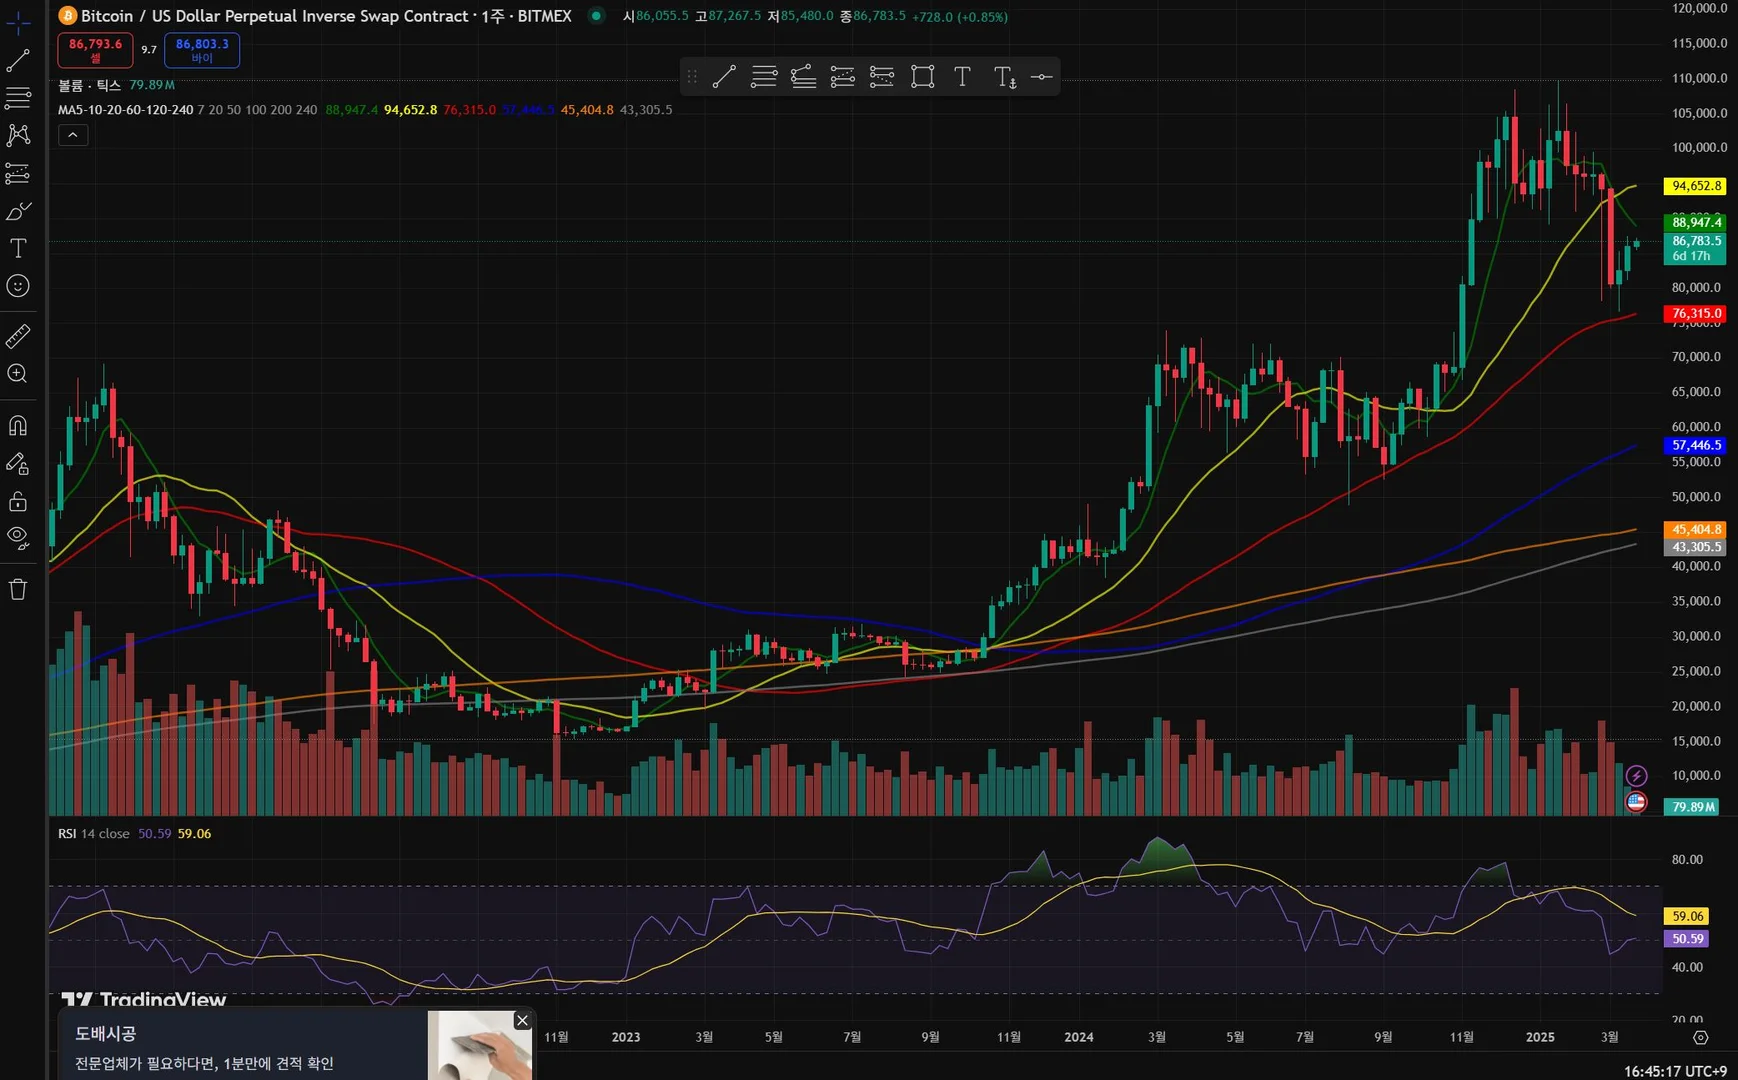The image size is (1738, 1080).
Task: Click the red 76,315.0 price label
Action: coord(1696,314)
